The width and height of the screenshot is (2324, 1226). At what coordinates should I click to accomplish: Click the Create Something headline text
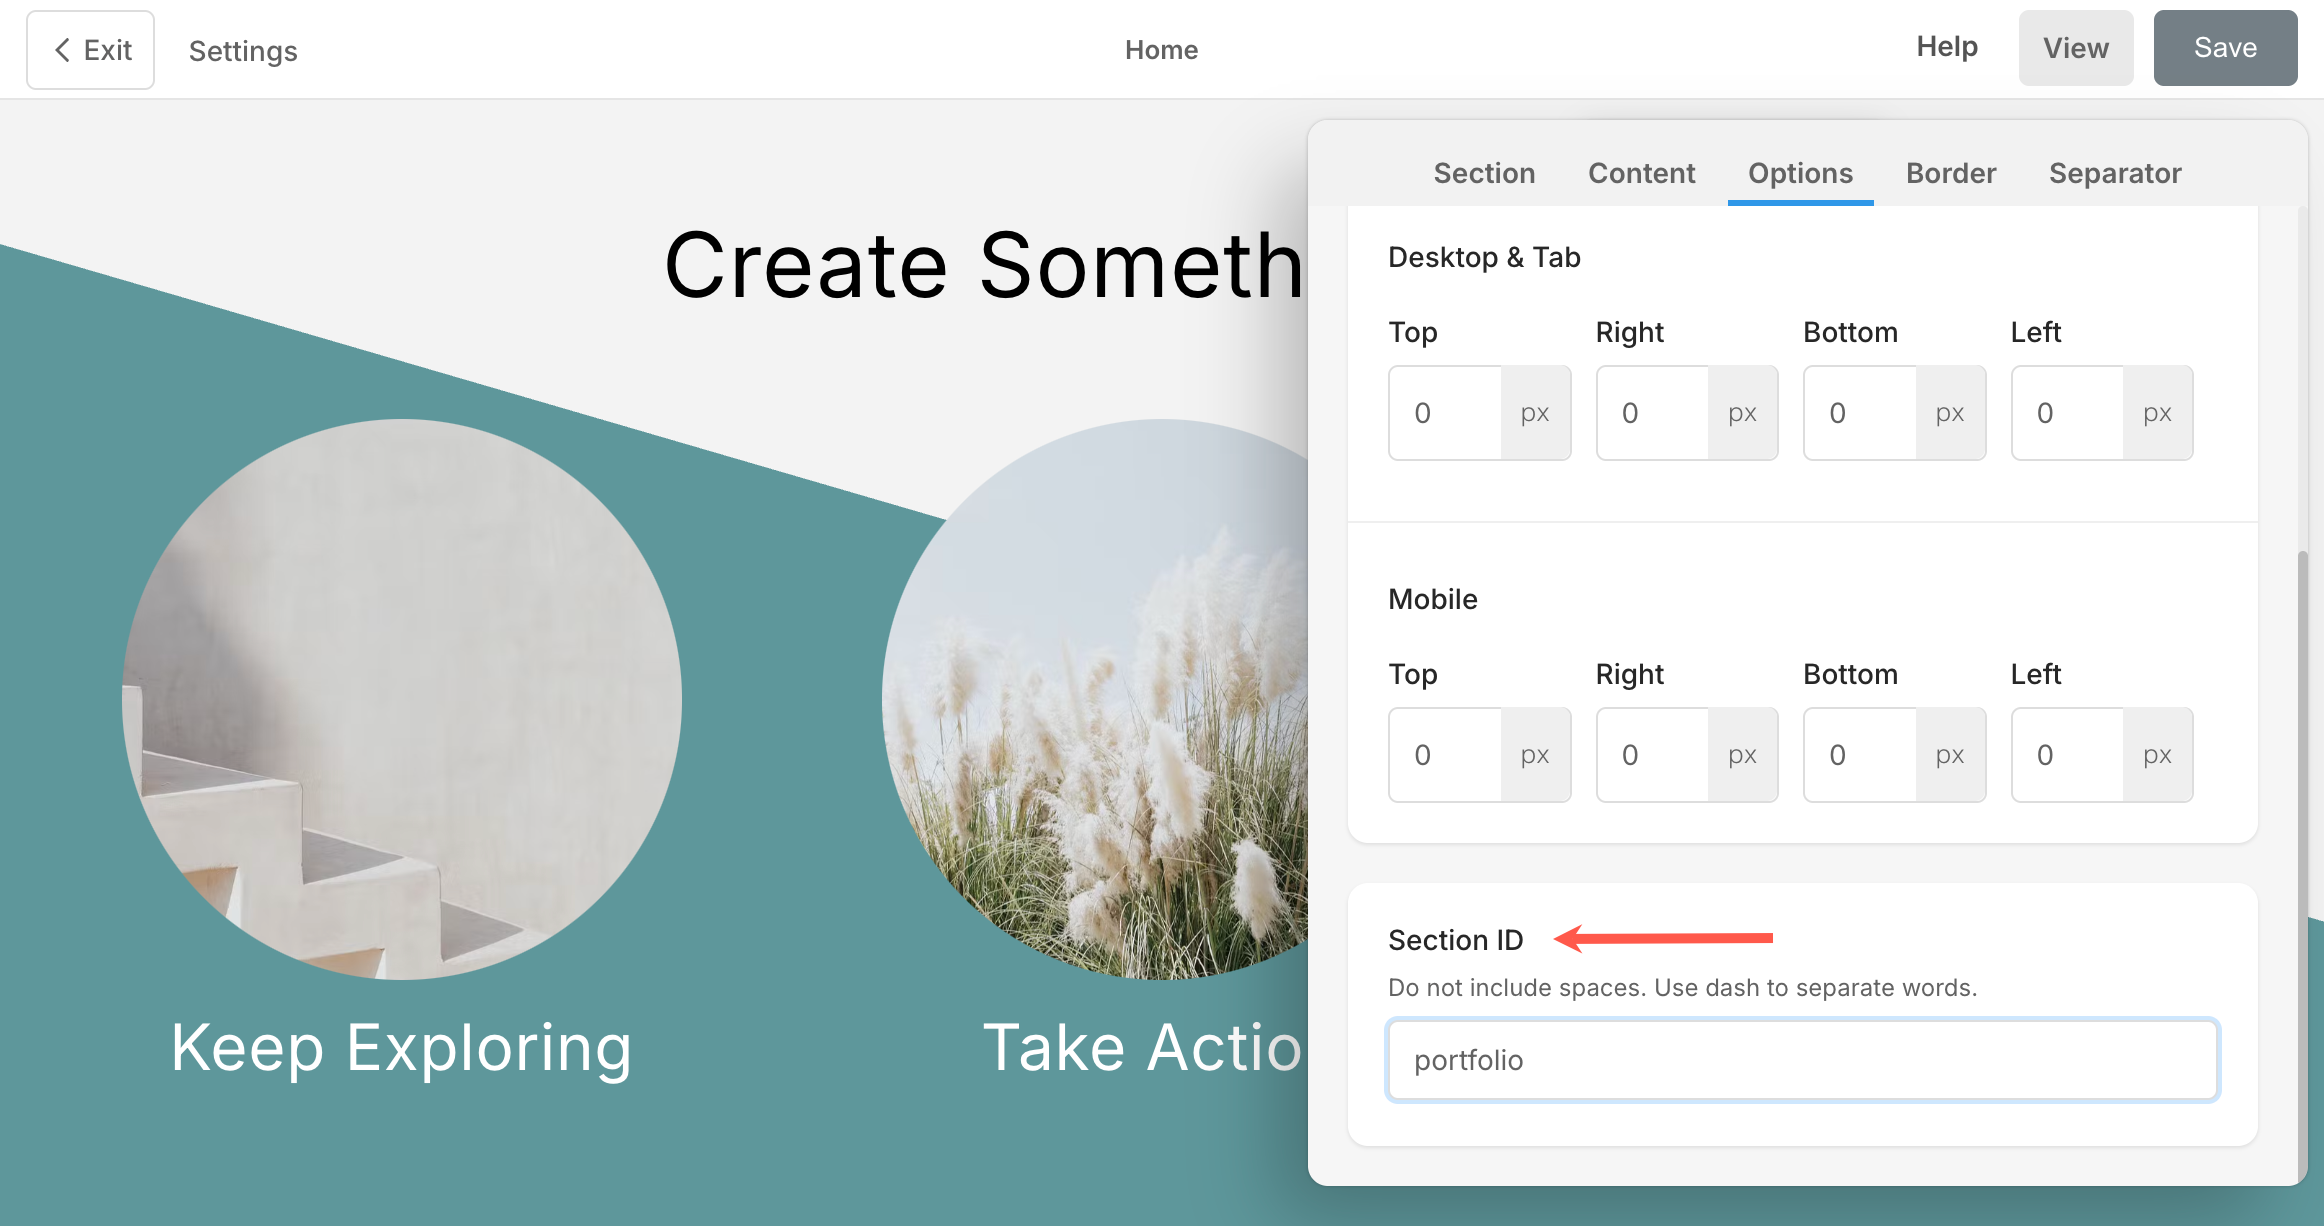(985, 265)
